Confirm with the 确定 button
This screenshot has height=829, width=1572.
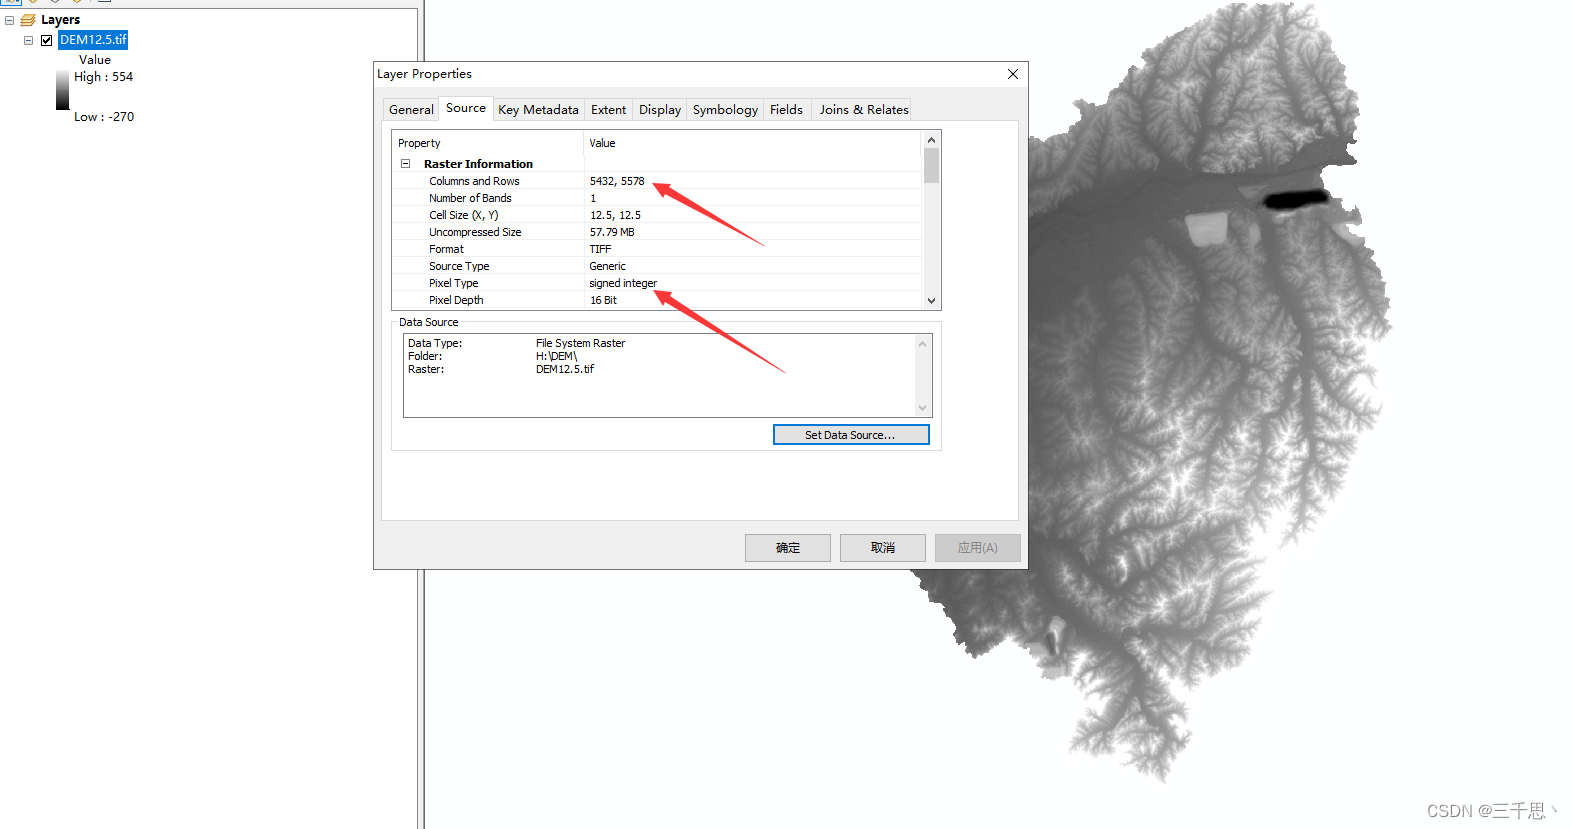click(788, 548)
